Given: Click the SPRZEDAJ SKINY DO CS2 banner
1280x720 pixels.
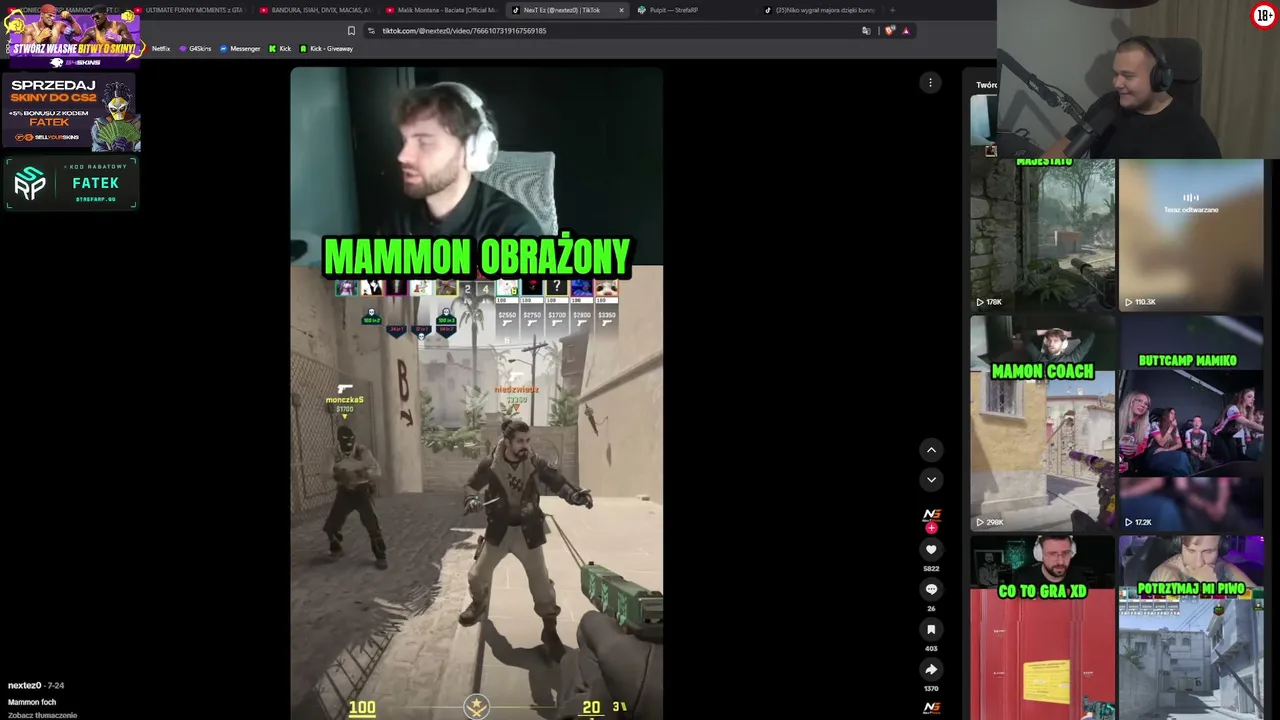Looking at the screenshot, I should click(x=71, y=112).
